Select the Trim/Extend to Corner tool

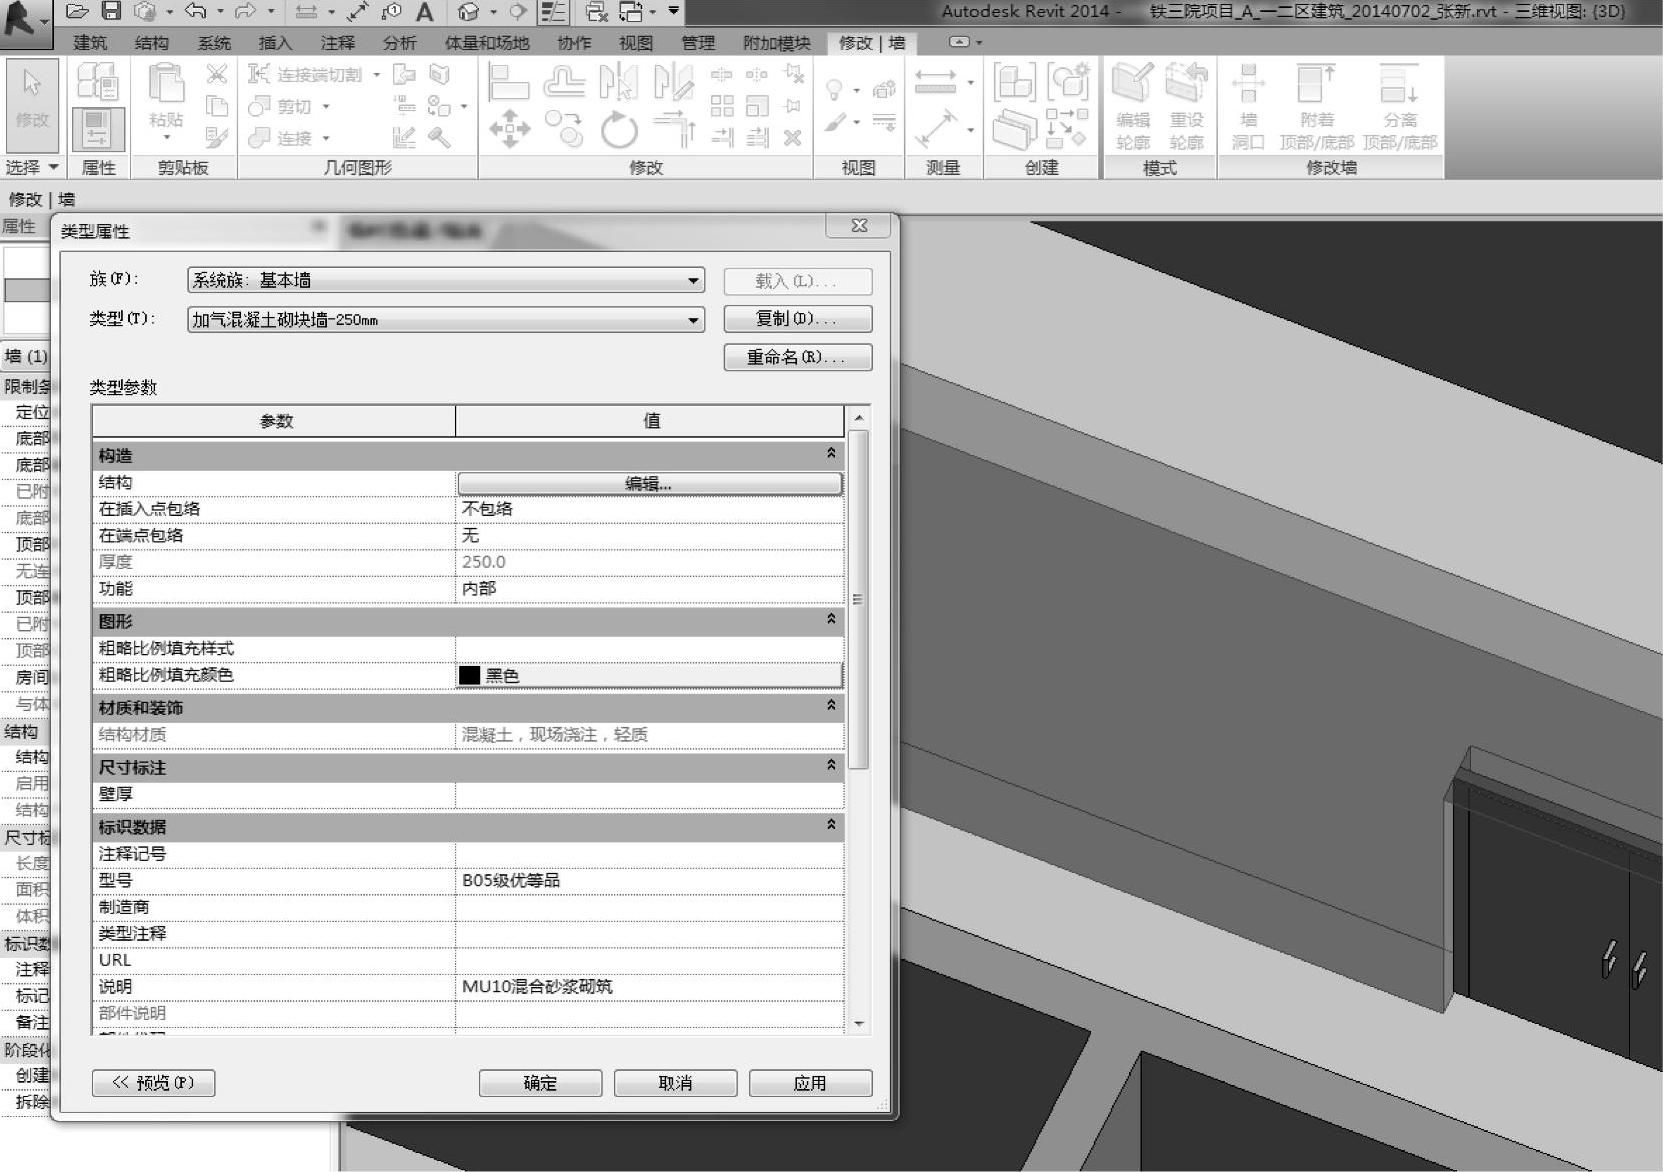[x=674, y=130]
